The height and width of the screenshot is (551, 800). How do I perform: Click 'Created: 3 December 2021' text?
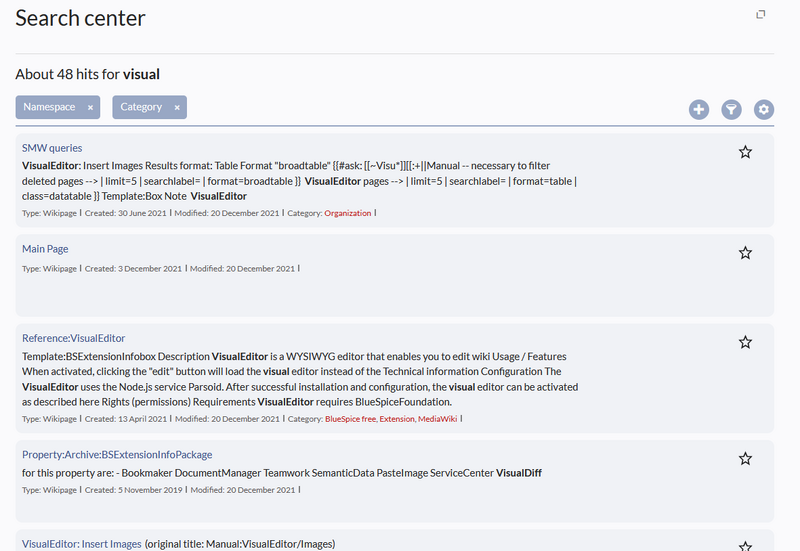coord(133,269)
